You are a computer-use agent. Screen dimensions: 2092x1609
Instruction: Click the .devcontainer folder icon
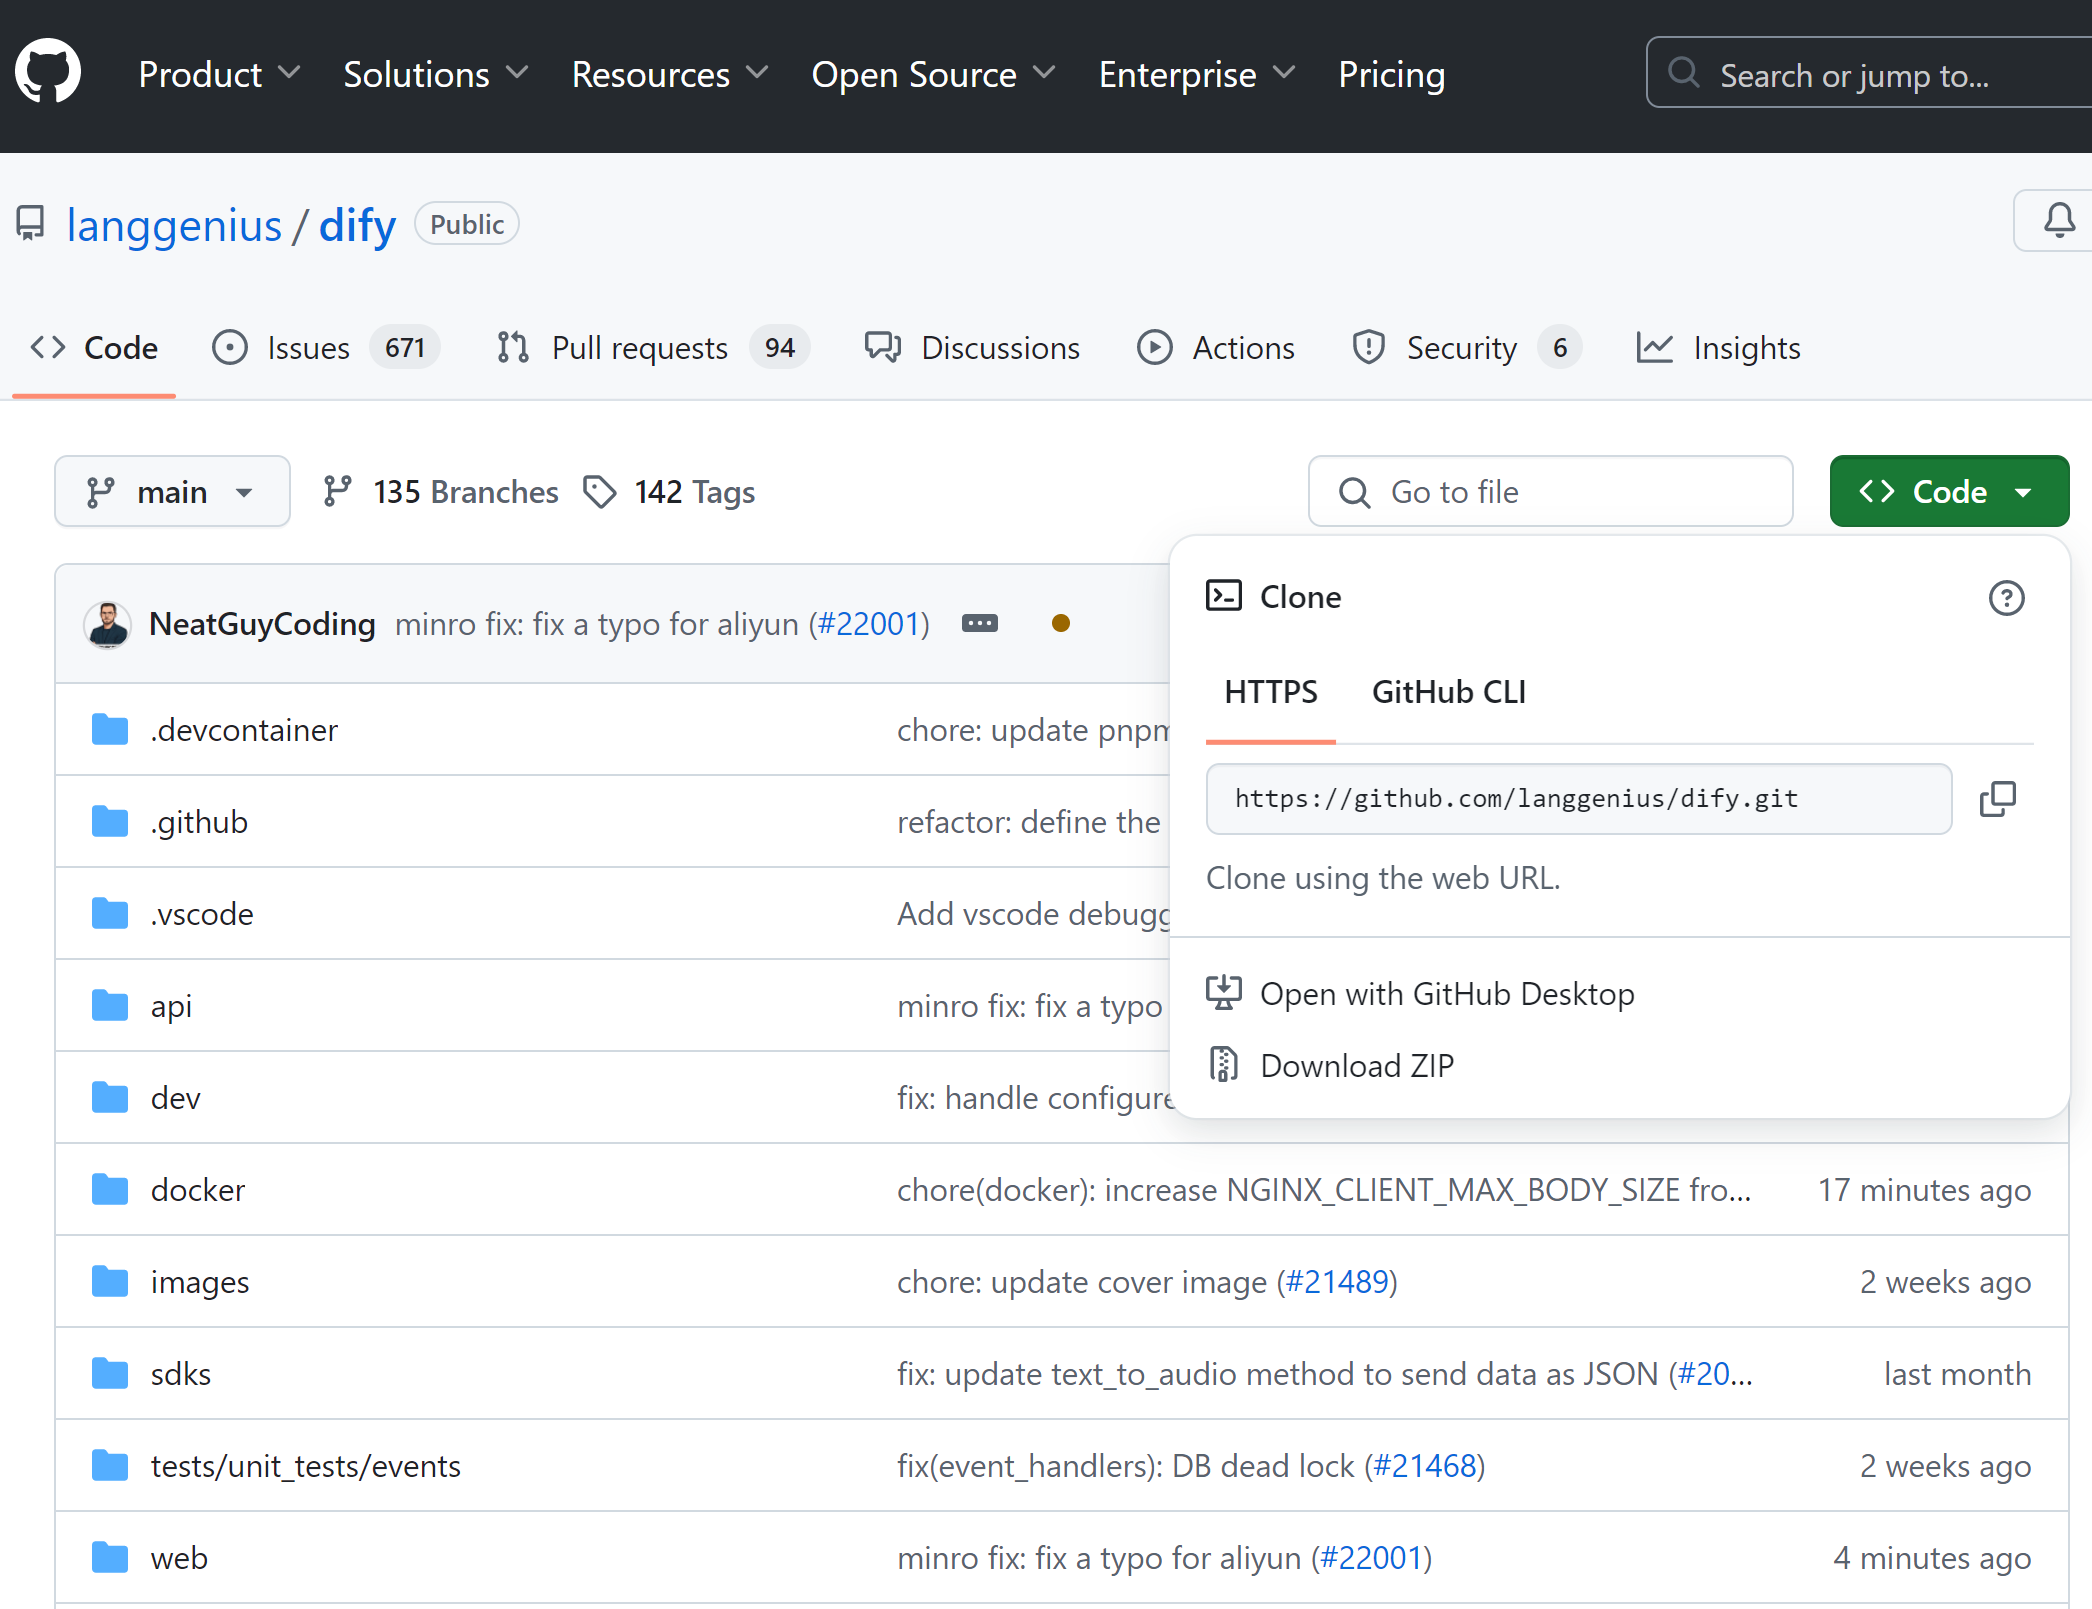coord(110,730)
